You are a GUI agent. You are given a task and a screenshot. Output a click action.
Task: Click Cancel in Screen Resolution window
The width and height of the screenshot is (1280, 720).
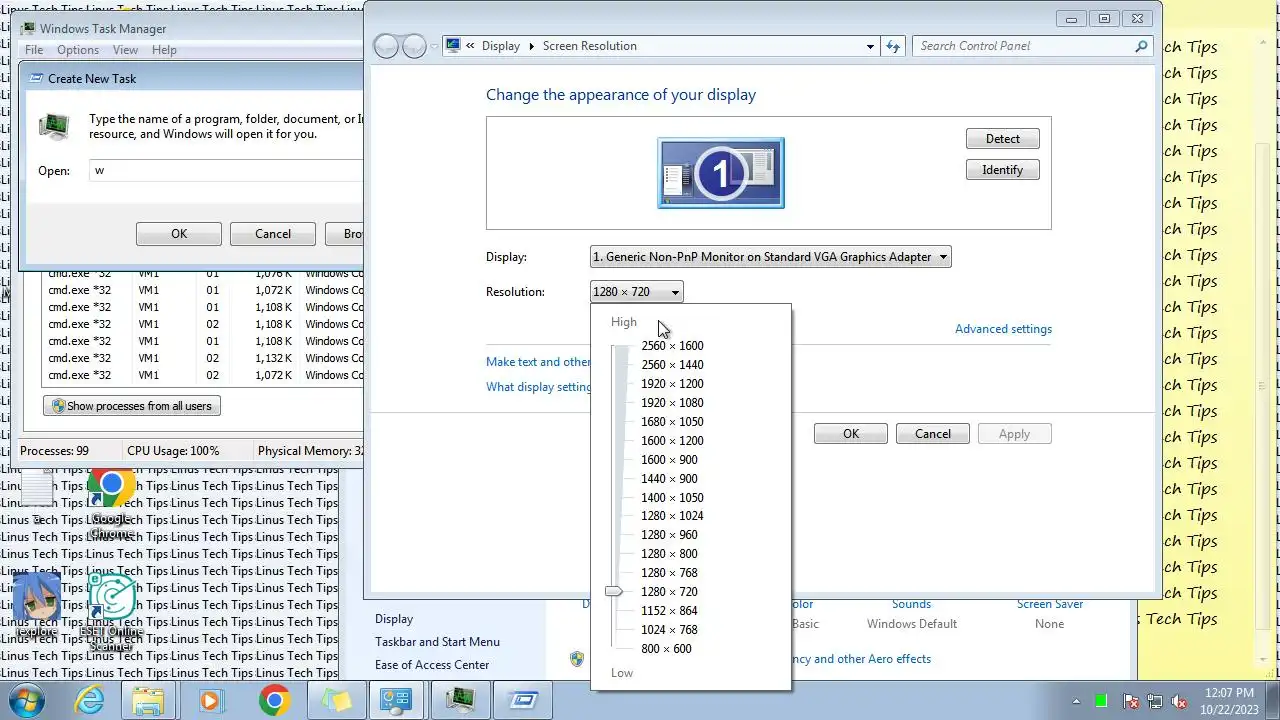click(x=933, y=434)
